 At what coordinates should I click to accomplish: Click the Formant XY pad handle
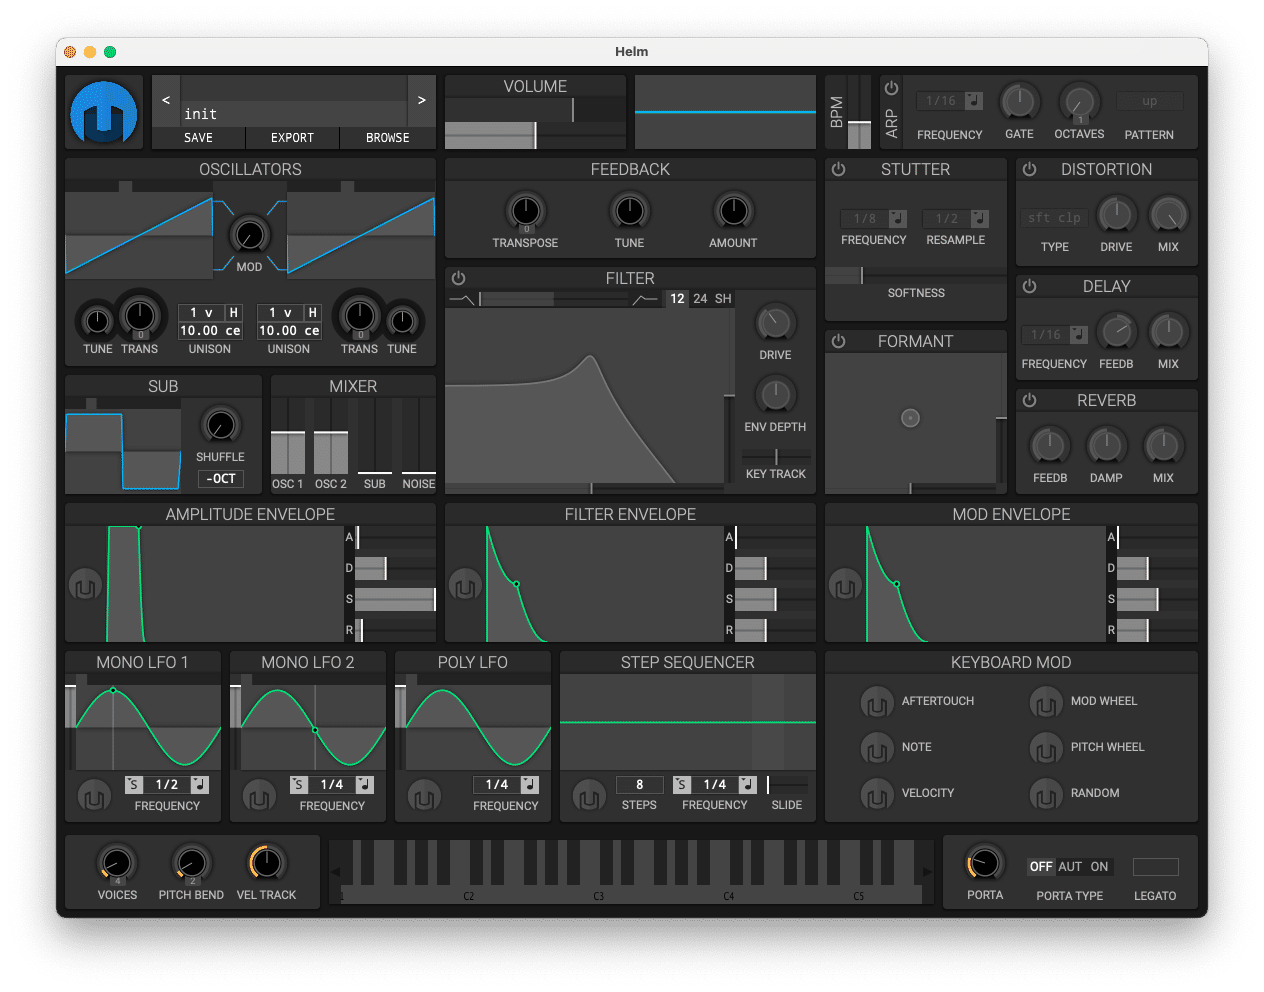pyautogui.click(x=910, y=418)
